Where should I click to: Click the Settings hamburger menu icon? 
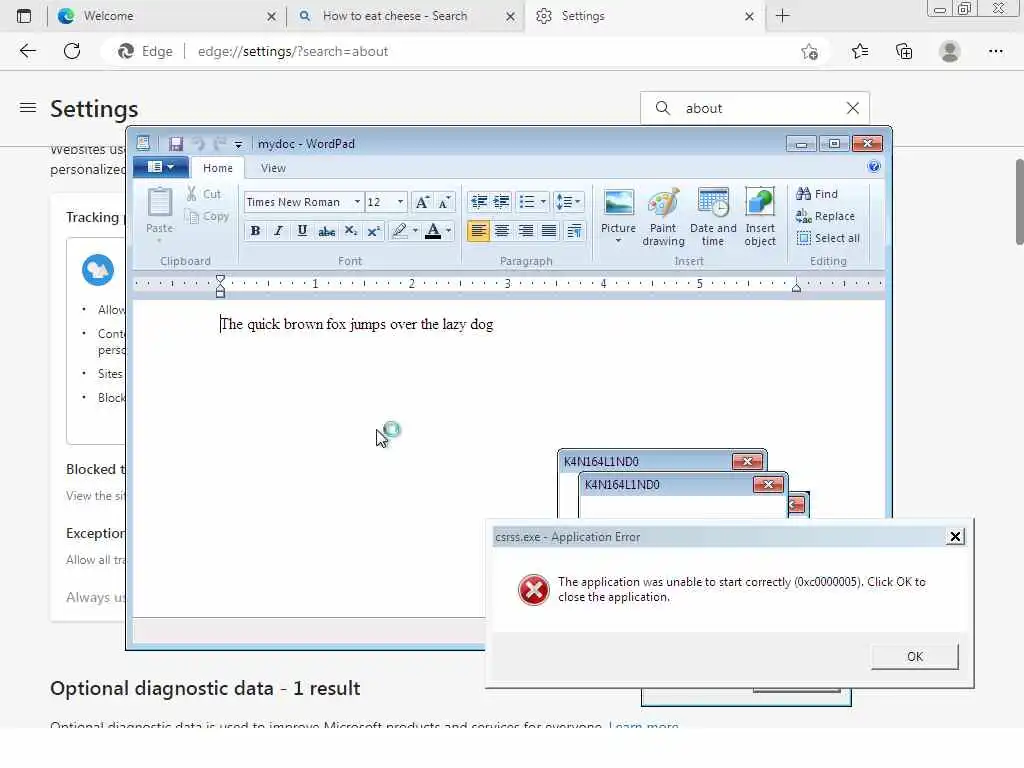pos(27,108)
